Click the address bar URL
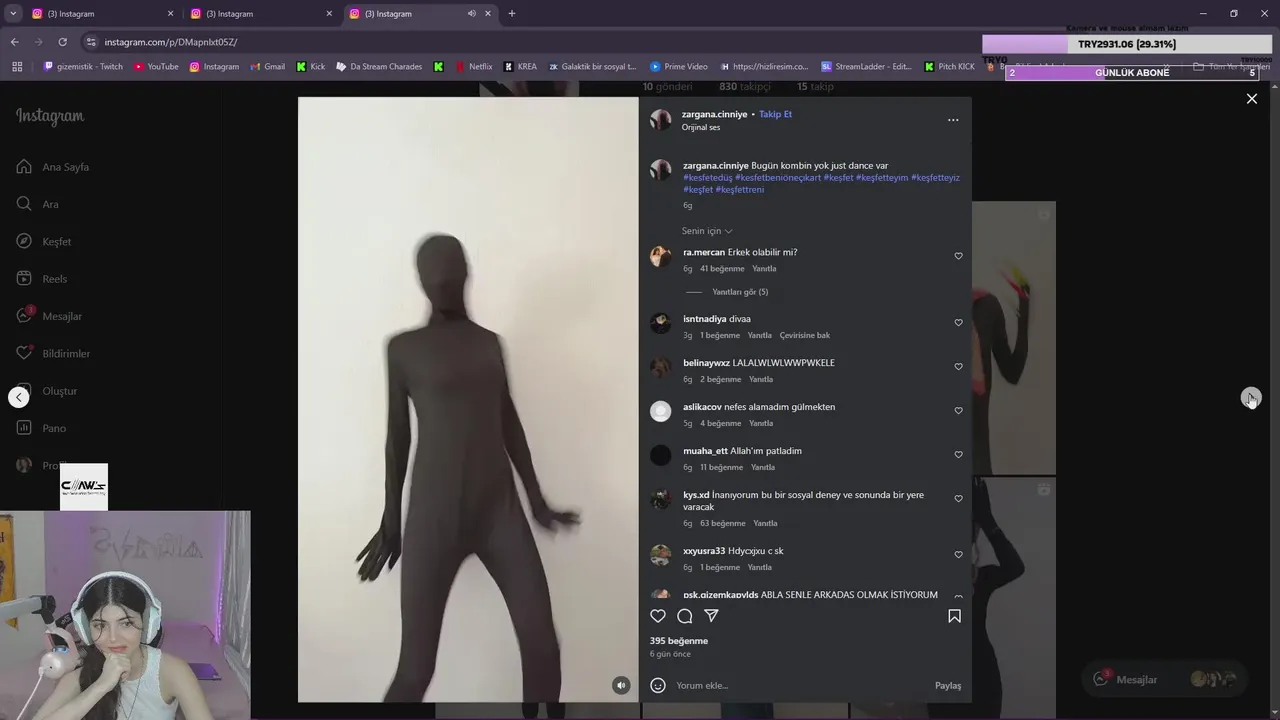The image size is (1280, 720). click(171, 42)
